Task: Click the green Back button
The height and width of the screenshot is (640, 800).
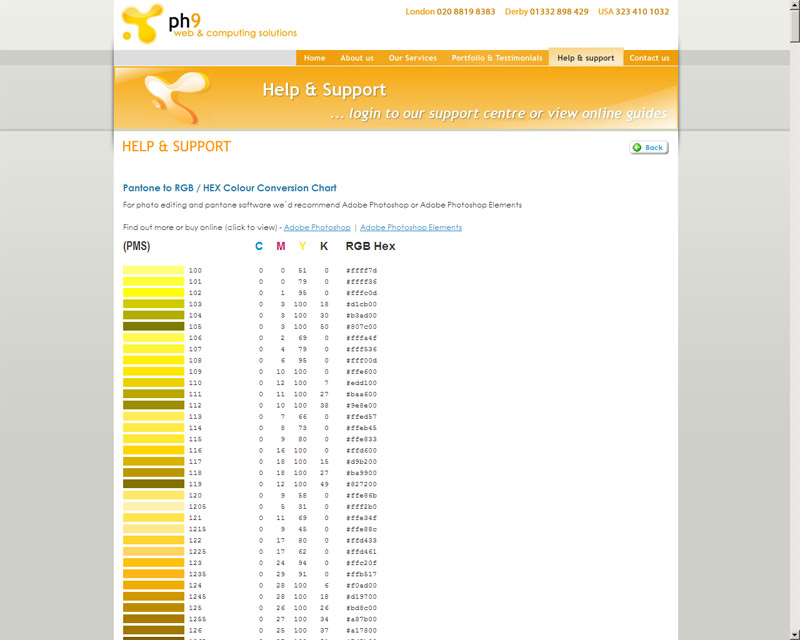Action: coord(648,147)
